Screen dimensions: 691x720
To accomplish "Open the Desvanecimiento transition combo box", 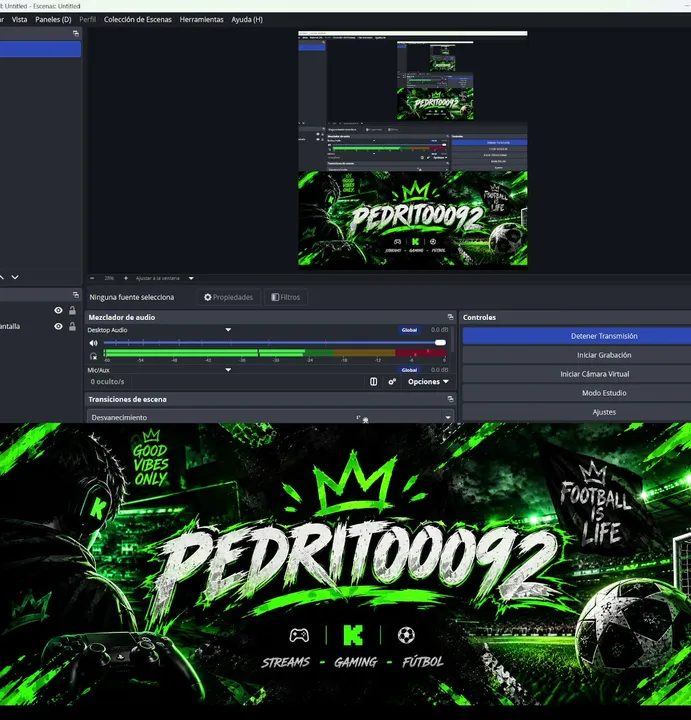I will (x=270, y=417).
